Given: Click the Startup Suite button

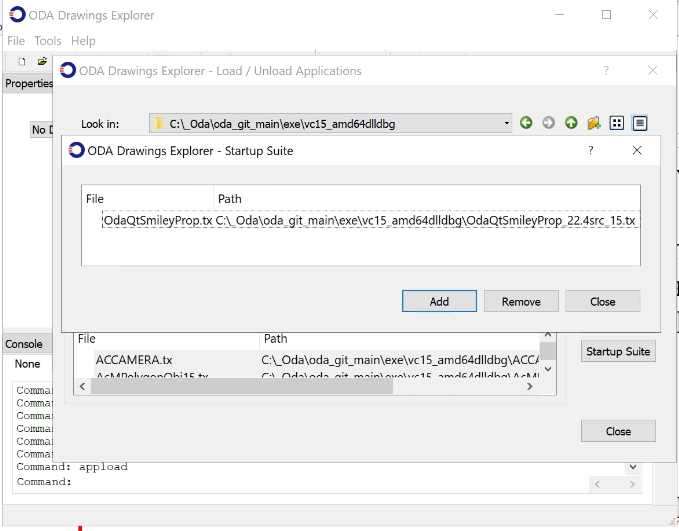Looking at the screenshot, I should (618, 351).
